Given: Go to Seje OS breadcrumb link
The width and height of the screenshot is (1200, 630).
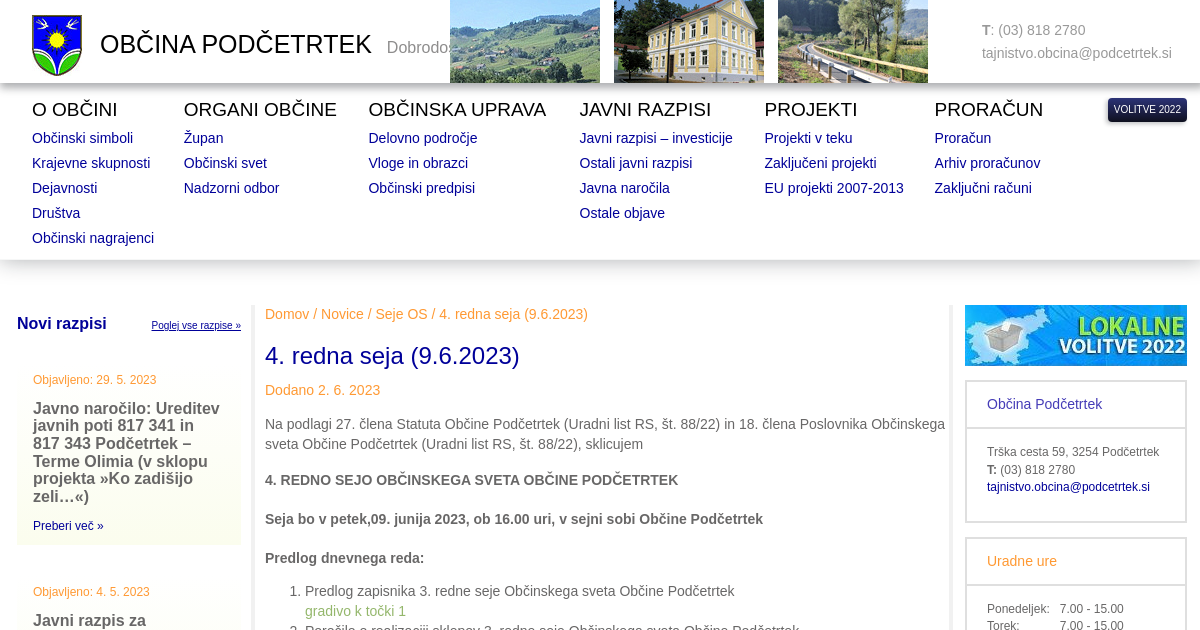Looking at the screenshot, I should (x=401, y=314).
